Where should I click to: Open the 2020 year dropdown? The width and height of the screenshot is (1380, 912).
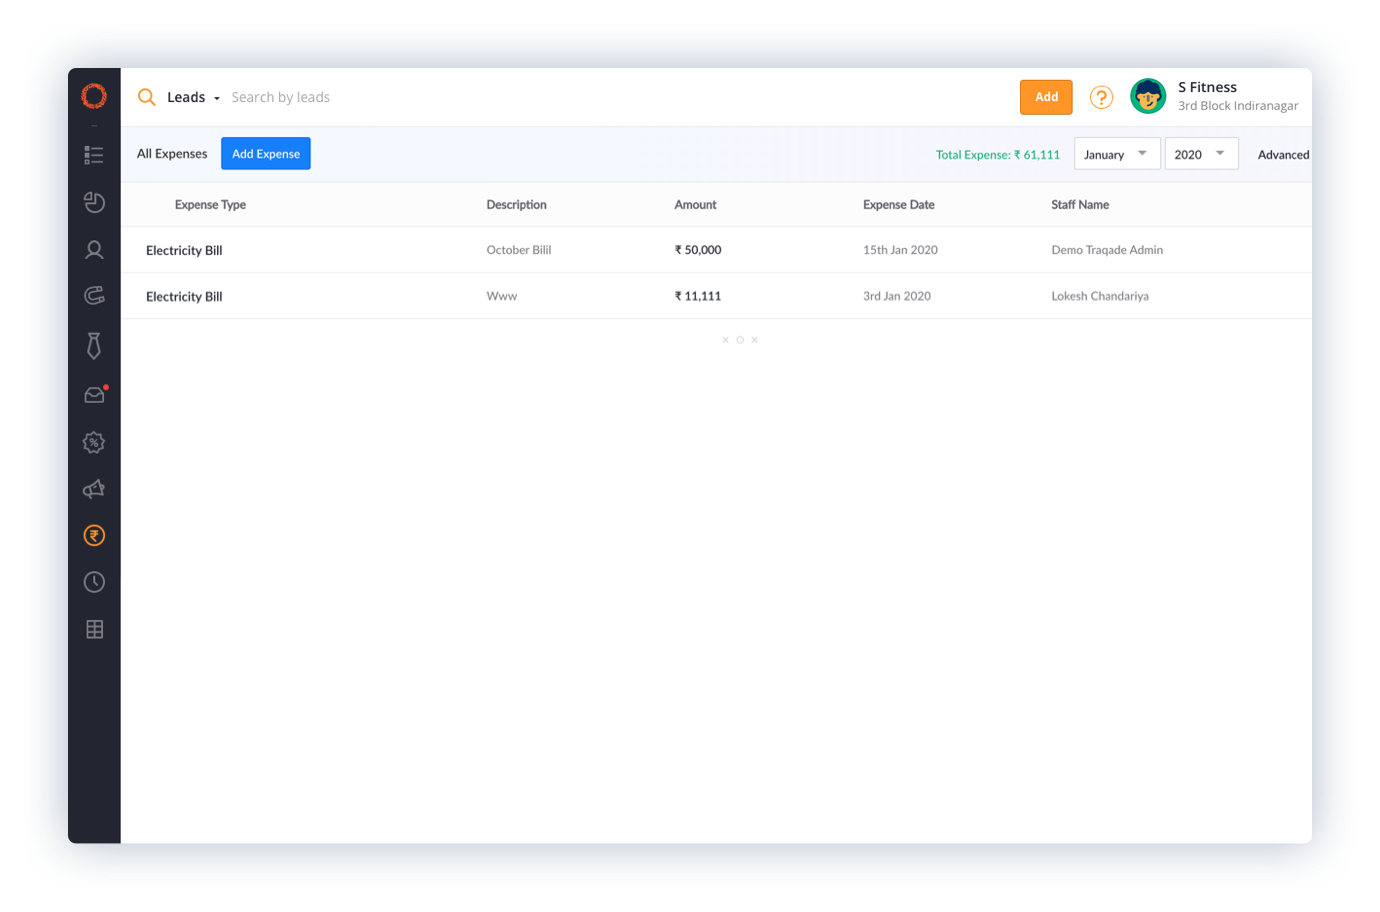(x=1200, y=154)
